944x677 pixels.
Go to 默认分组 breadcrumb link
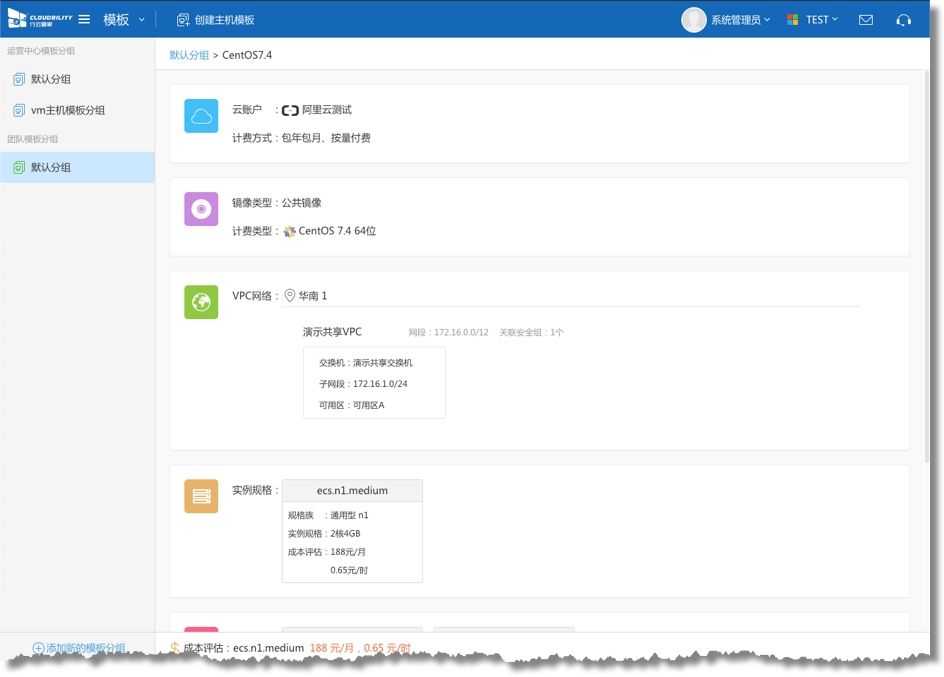pos(189,55)
